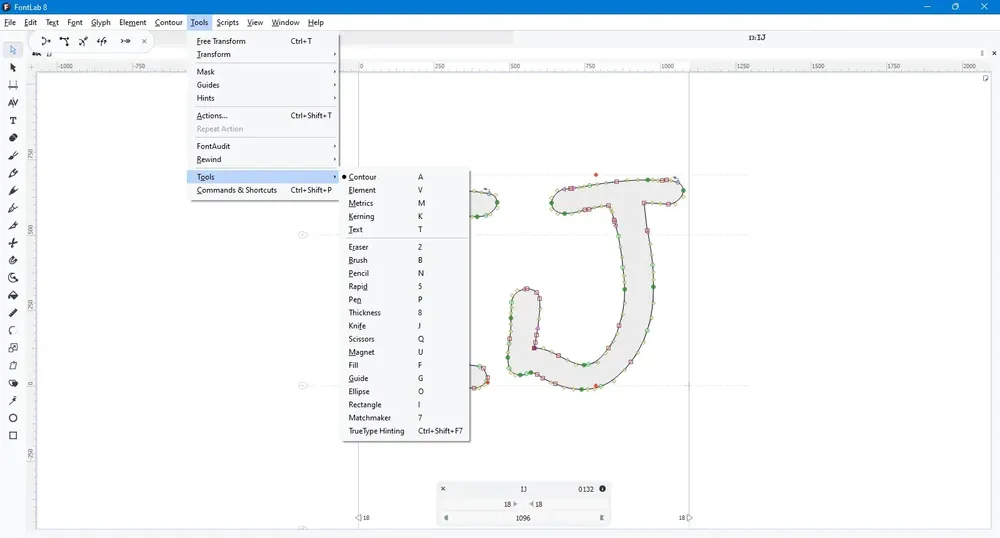
Task: Choose Magnet in the Tools submenu
Action: click(406, 352)
